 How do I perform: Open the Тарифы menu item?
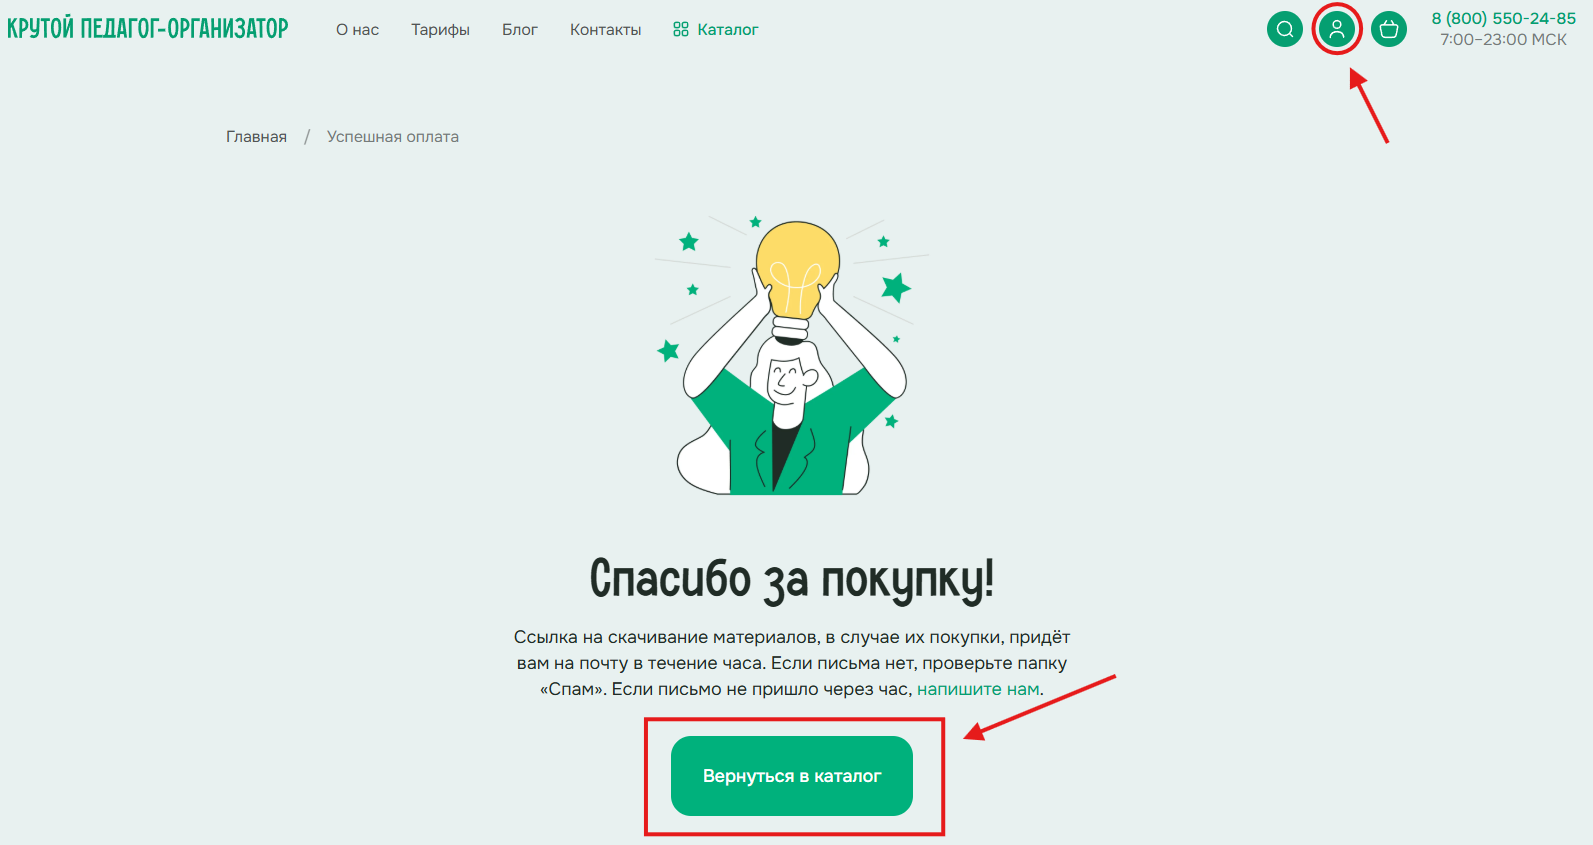point(440,30)
